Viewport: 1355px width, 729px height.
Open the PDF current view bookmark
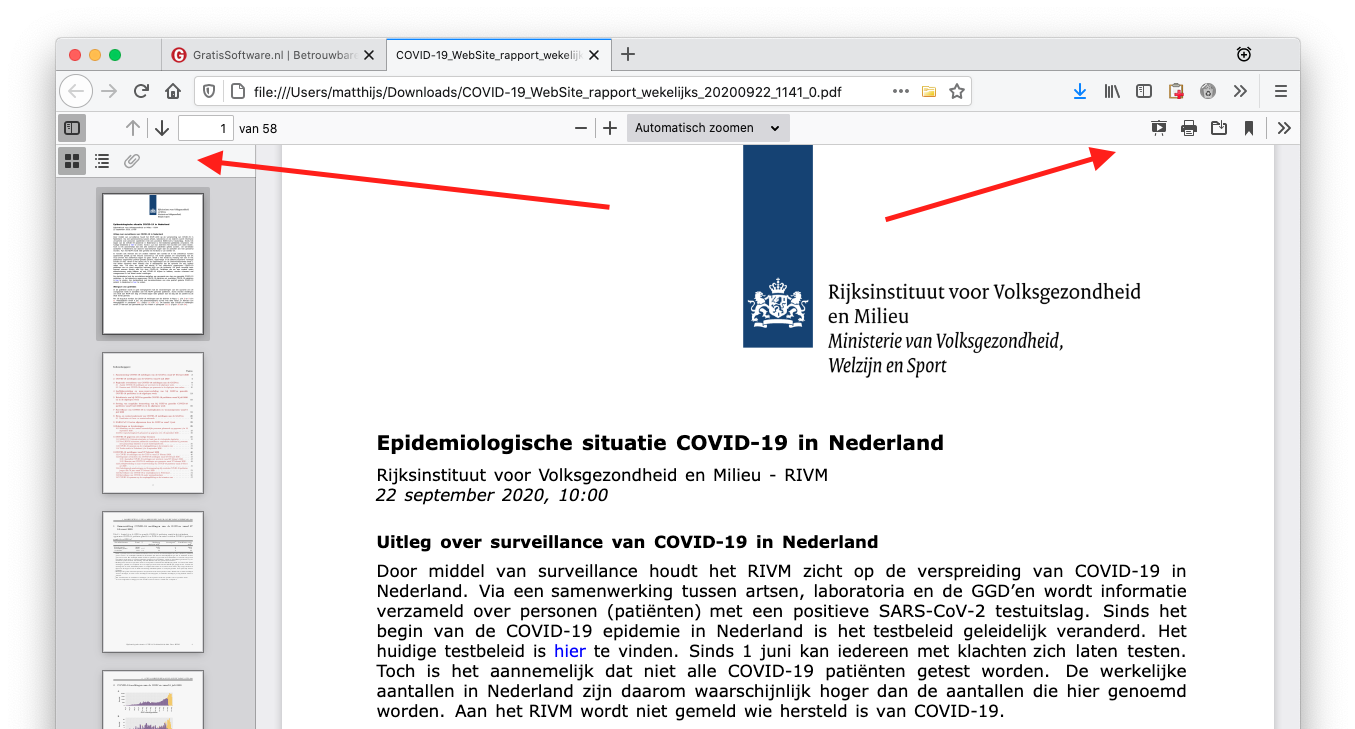pyautogui.click(x=1249, y=128)
